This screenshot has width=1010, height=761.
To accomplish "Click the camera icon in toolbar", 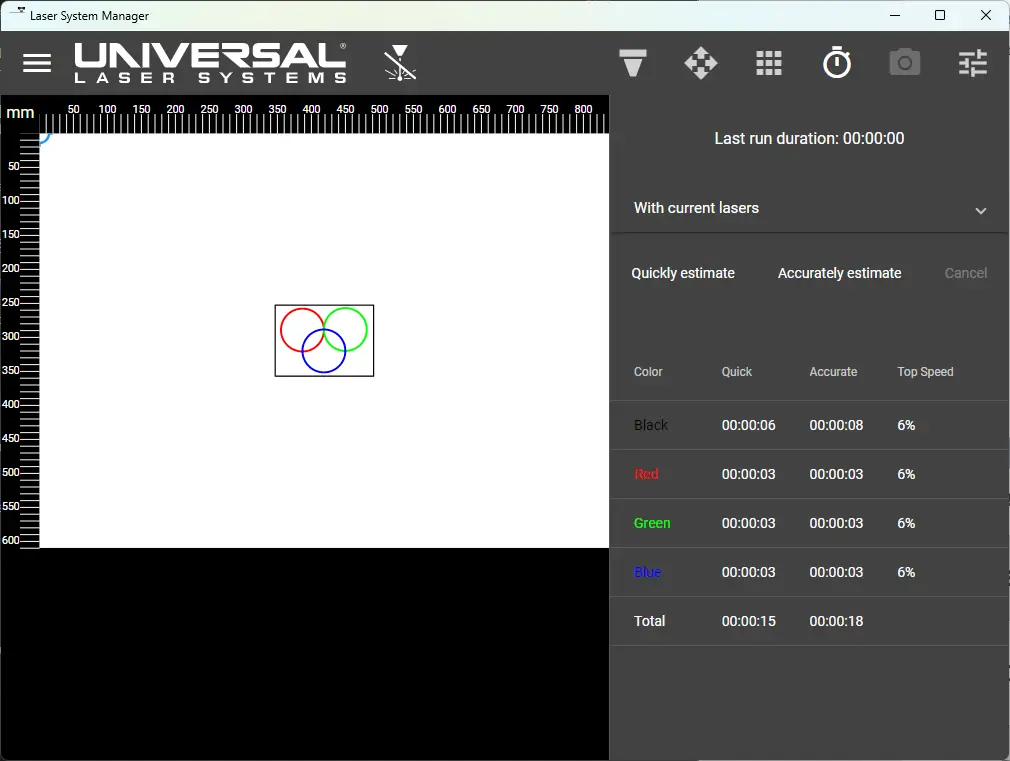I will click(x=904, y=63).
